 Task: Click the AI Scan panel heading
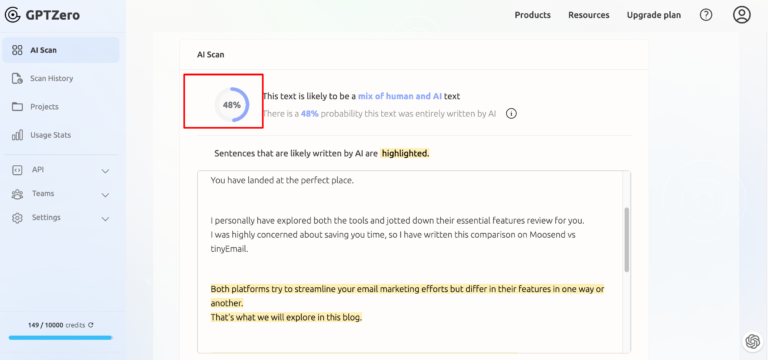(211, 55)
